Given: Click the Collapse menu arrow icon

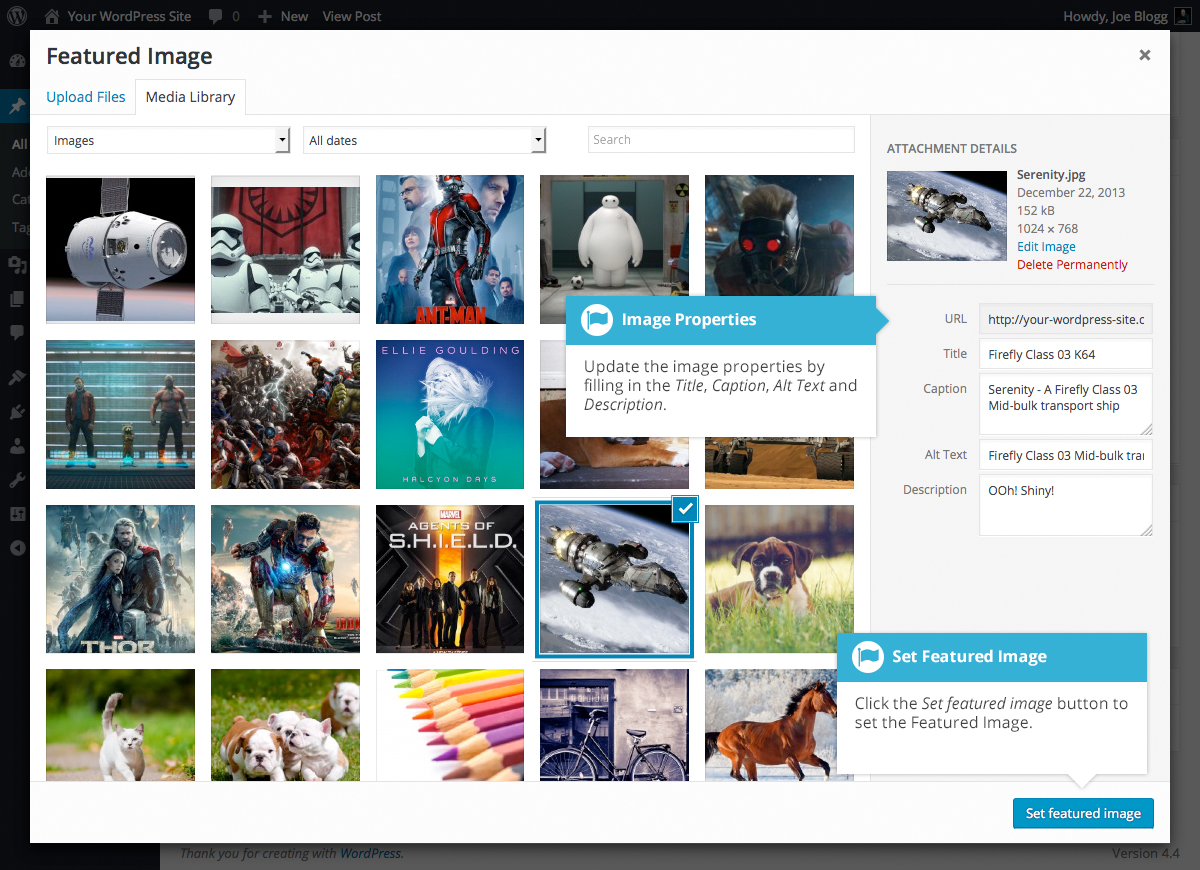Looking at the screenshot, I should 17,548.
